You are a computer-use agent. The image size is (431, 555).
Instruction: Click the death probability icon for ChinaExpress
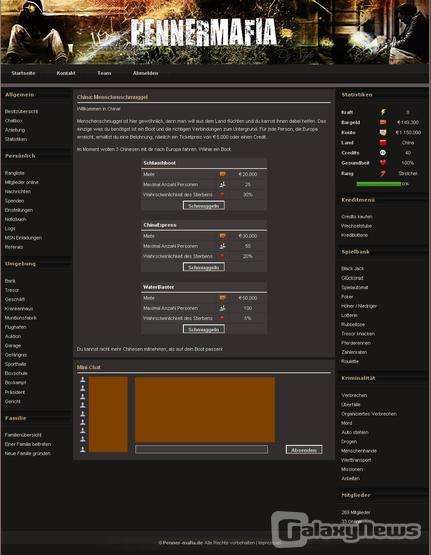222,256
